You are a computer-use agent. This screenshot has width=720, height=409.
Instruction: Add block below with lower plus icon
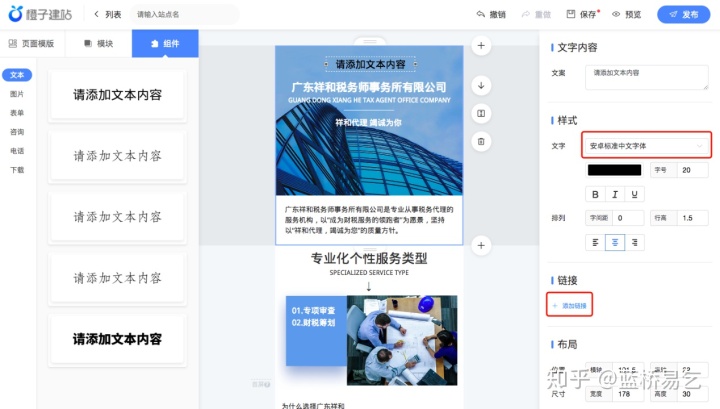481,245
